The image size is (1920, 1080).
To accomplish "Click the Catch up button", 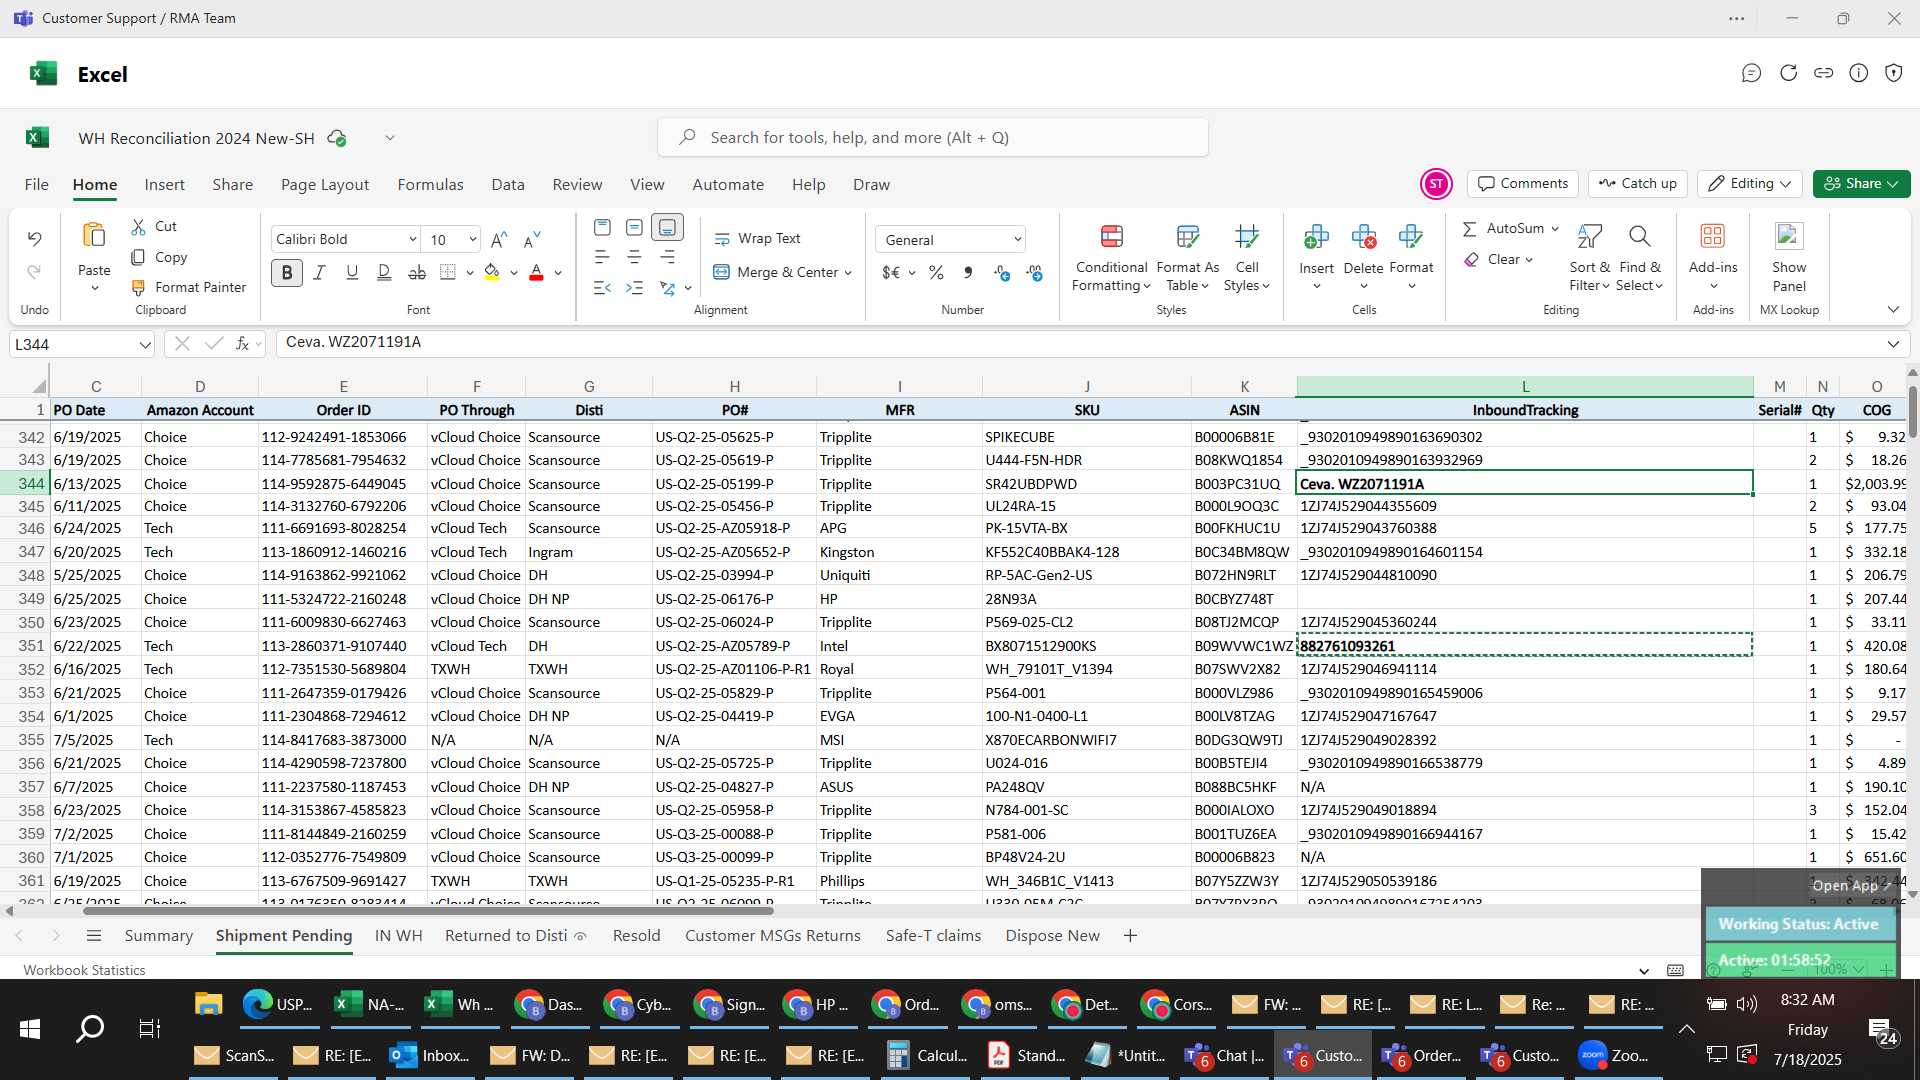I will coord(1638,184).
